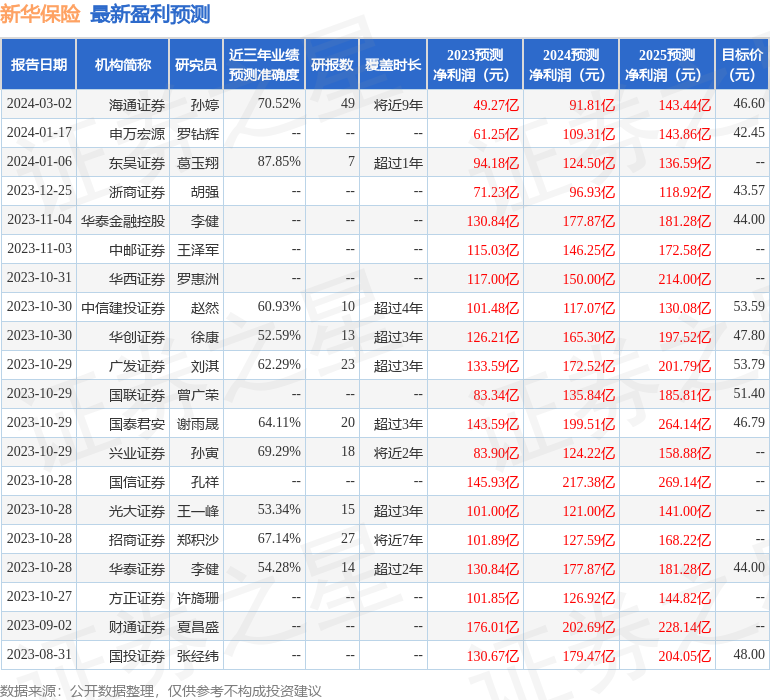Click the date 2023-12-25

39,191
